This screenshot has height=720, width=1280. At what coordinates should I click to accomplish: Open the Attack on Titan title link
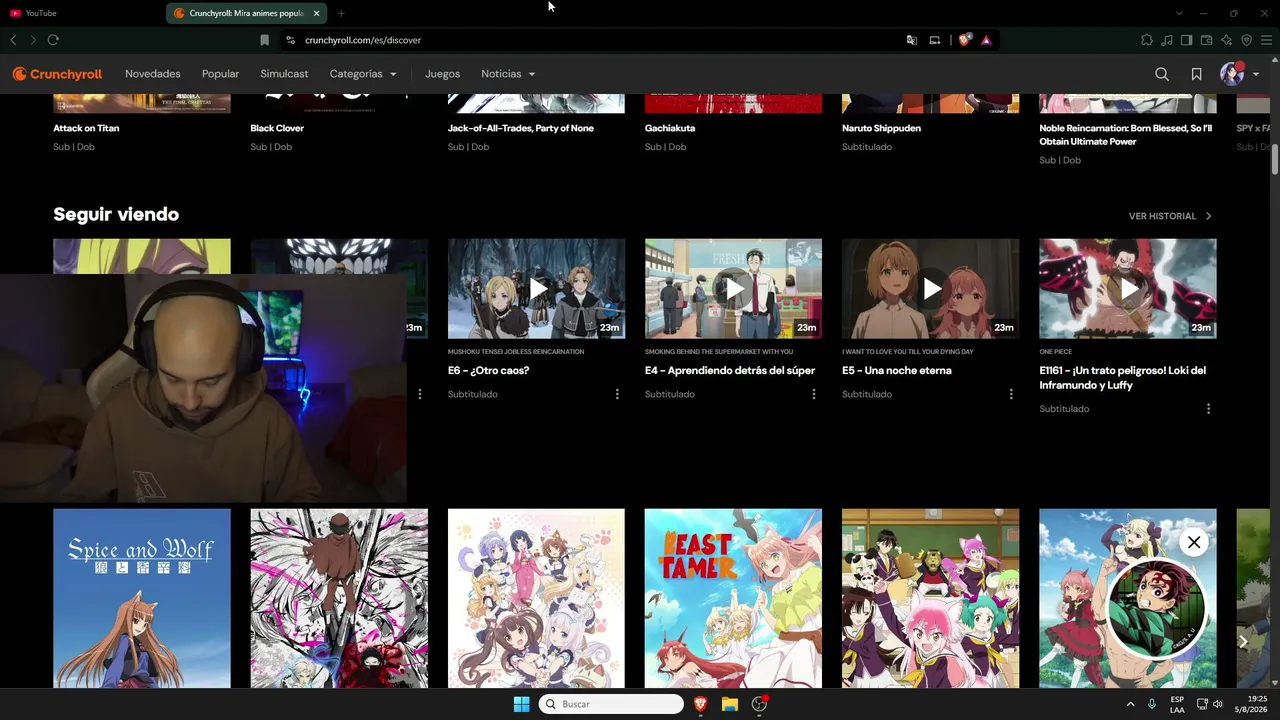point(86,128)
